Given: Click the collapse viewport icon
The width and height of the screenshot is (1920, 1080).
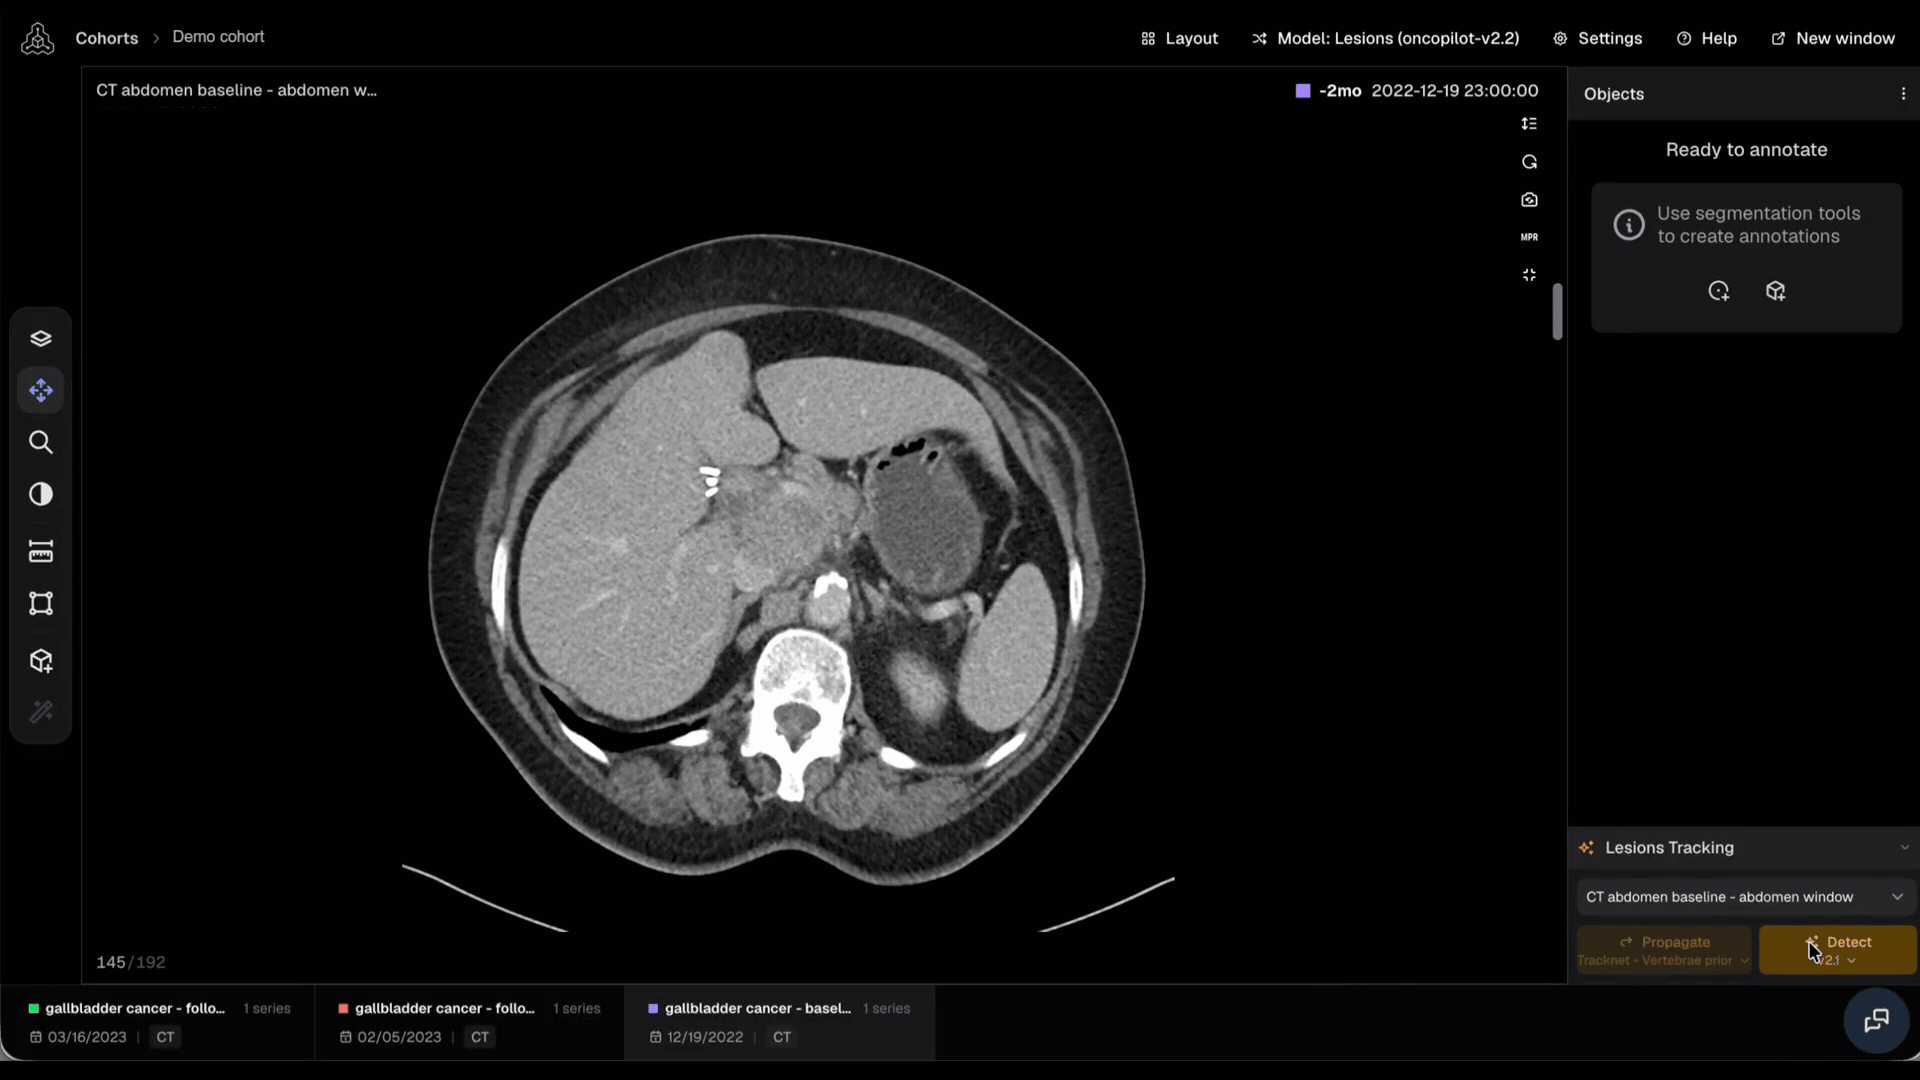Looking at the screenshot, I should click(x=1529, y=275).
